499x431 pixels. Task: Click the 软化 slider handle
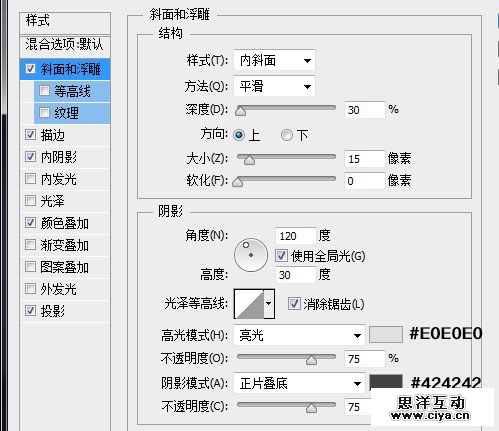[237, 182]
